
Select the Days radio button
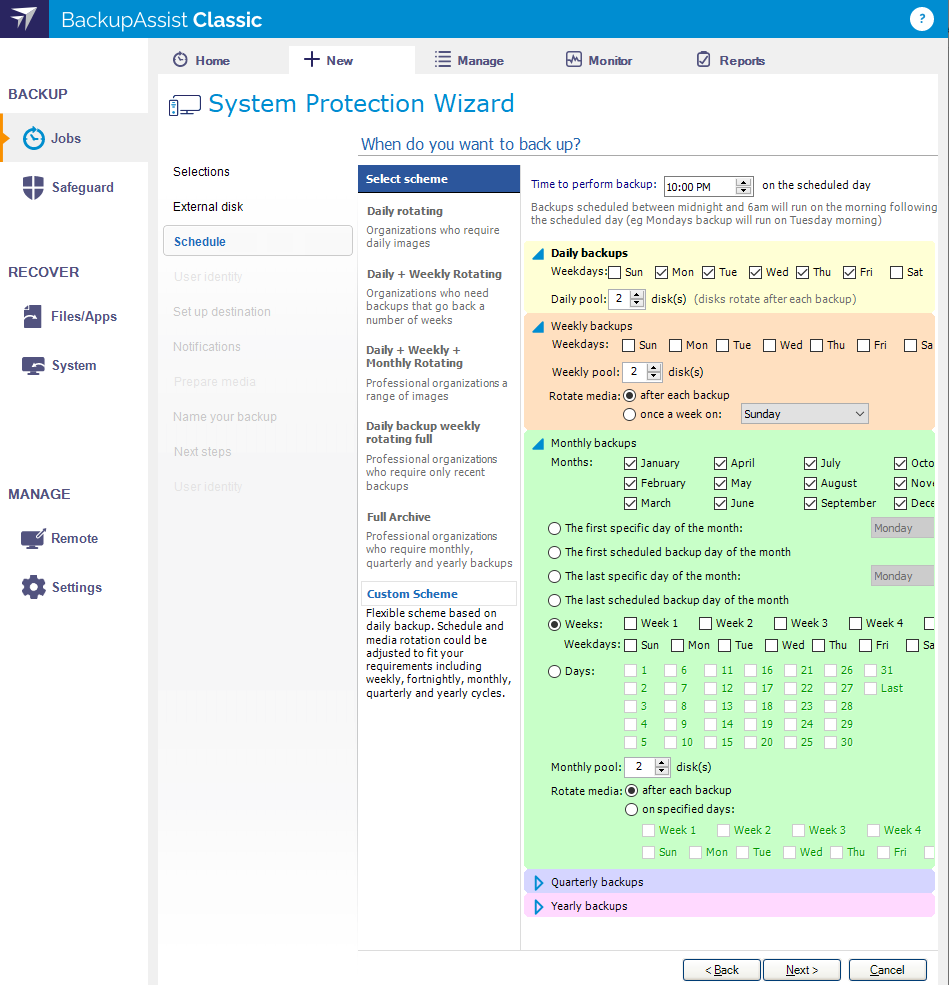point(554,671)
